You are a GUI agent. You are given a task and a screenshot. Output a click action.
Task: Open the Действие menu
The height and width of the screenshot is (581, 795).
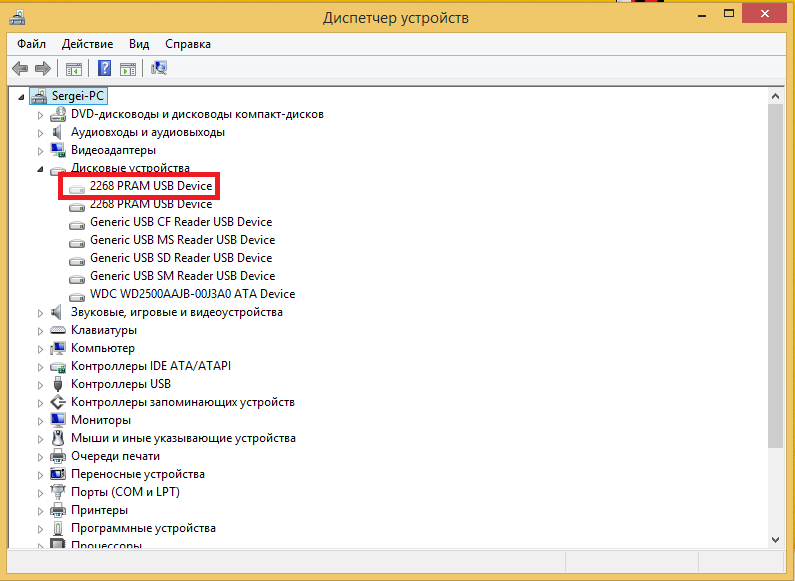click(x=88, y=44)
